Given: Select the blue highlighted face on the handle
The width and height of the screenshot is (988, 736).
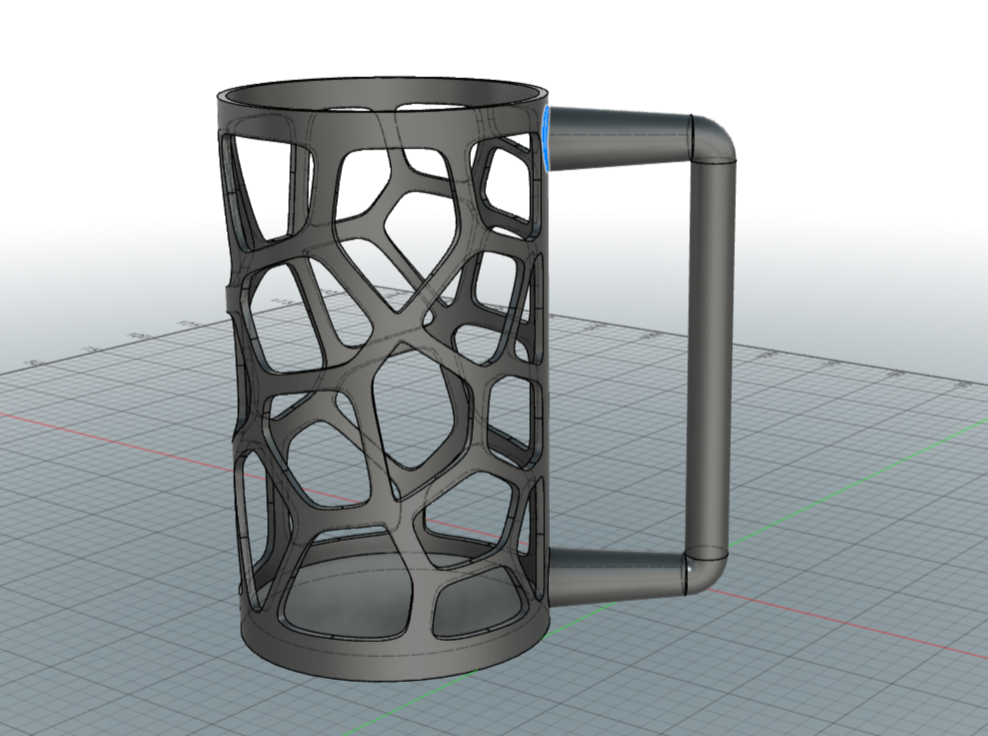Looking at the screenshot, I should click(547, 138).
